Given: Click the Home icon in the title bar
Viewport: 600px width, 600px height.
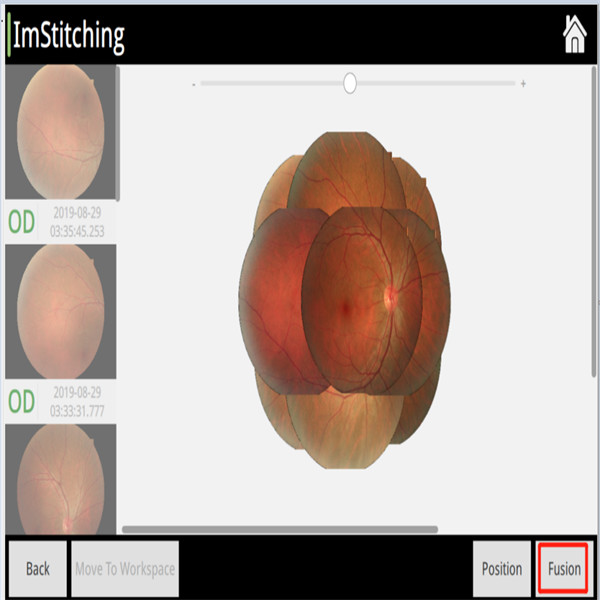Looking at the screenshot, I should click(x=574, y=34).
